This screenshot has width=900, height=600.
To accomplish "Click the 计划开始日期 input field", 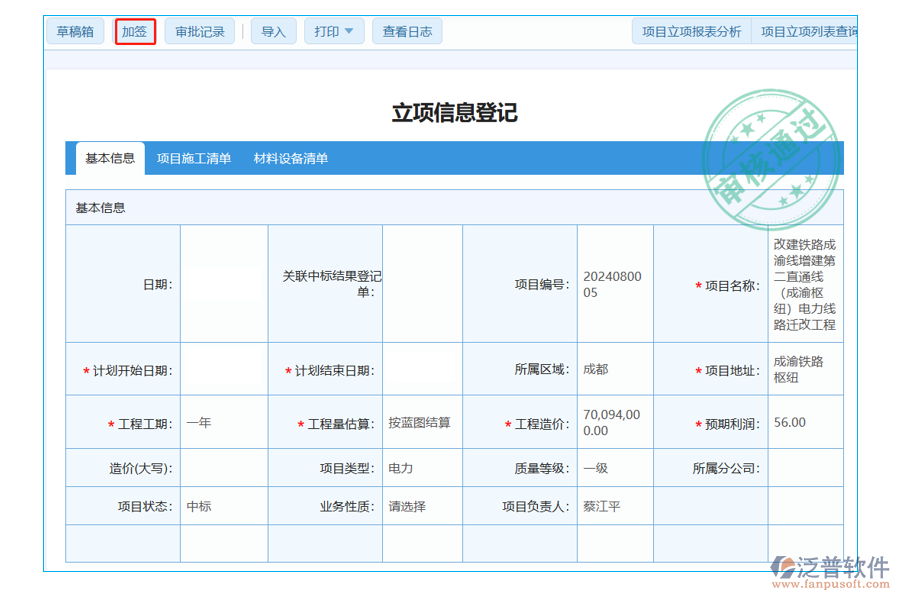I will pyautogui.click(x=224, y=369).
